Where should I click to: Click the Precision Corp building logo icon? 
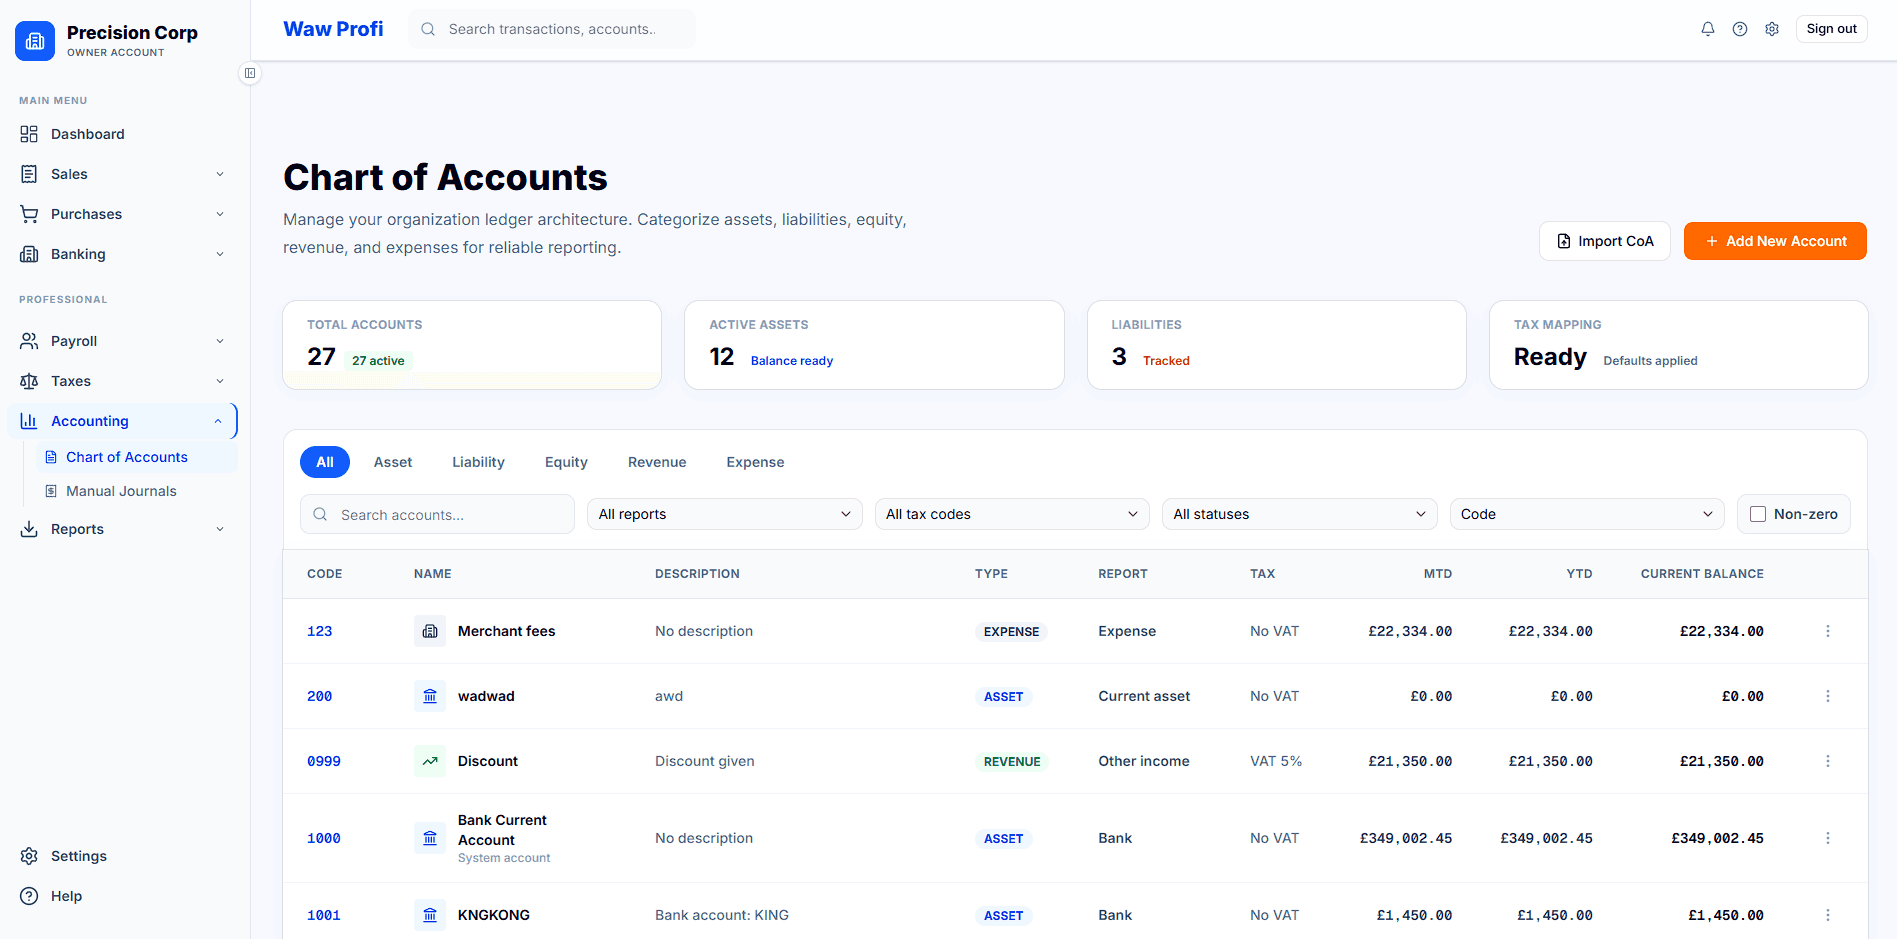[x=35, y=41]
